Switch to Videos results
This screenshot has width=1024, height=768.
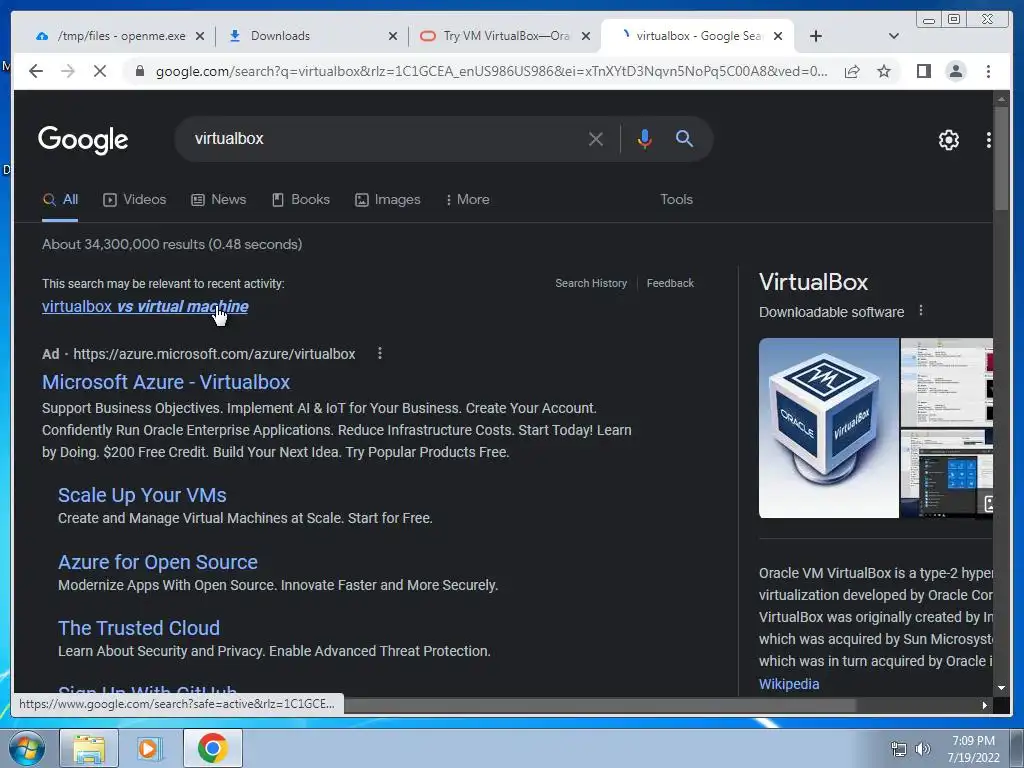coord(135,200)
